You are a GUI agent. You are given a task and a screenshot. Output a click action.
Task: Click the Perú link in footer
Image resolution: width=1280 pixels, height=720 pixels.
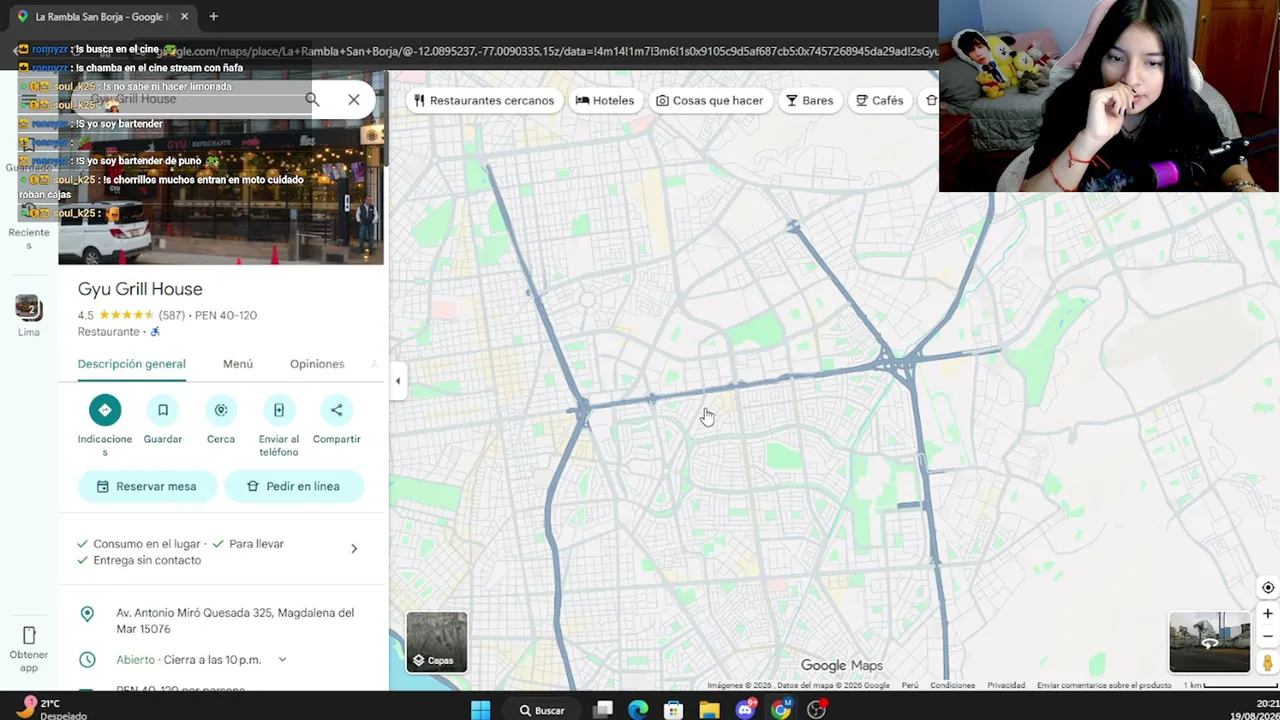point(910,686)
